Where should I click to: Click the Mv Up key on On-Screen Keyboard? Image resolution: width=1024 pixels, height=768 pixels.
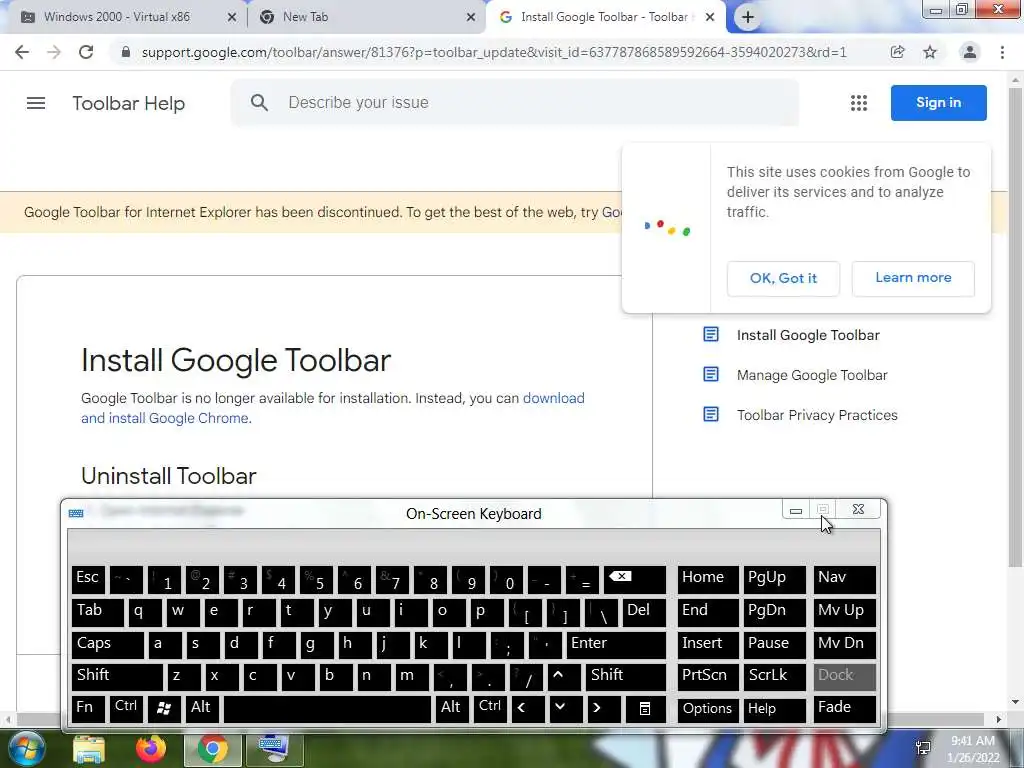pos(844,613)
